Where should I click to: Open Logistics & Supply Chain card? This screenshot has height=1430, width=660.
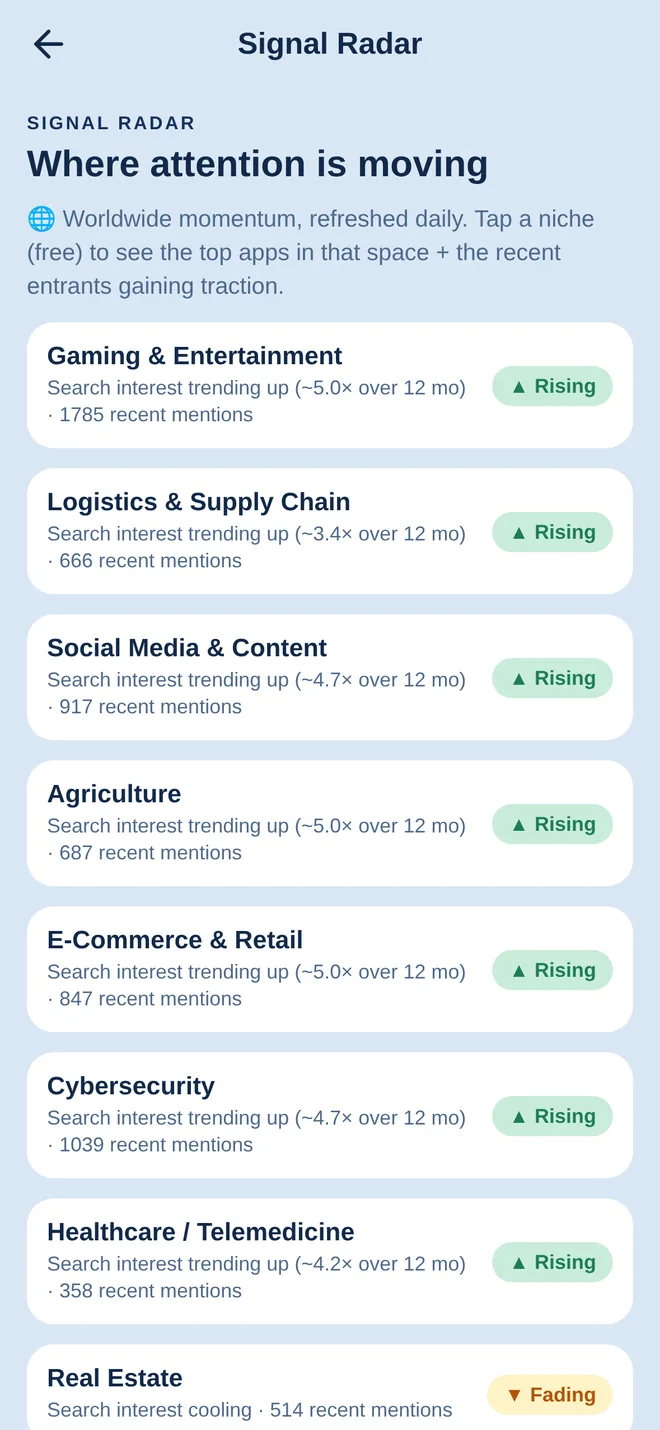[x=330, y=531]
